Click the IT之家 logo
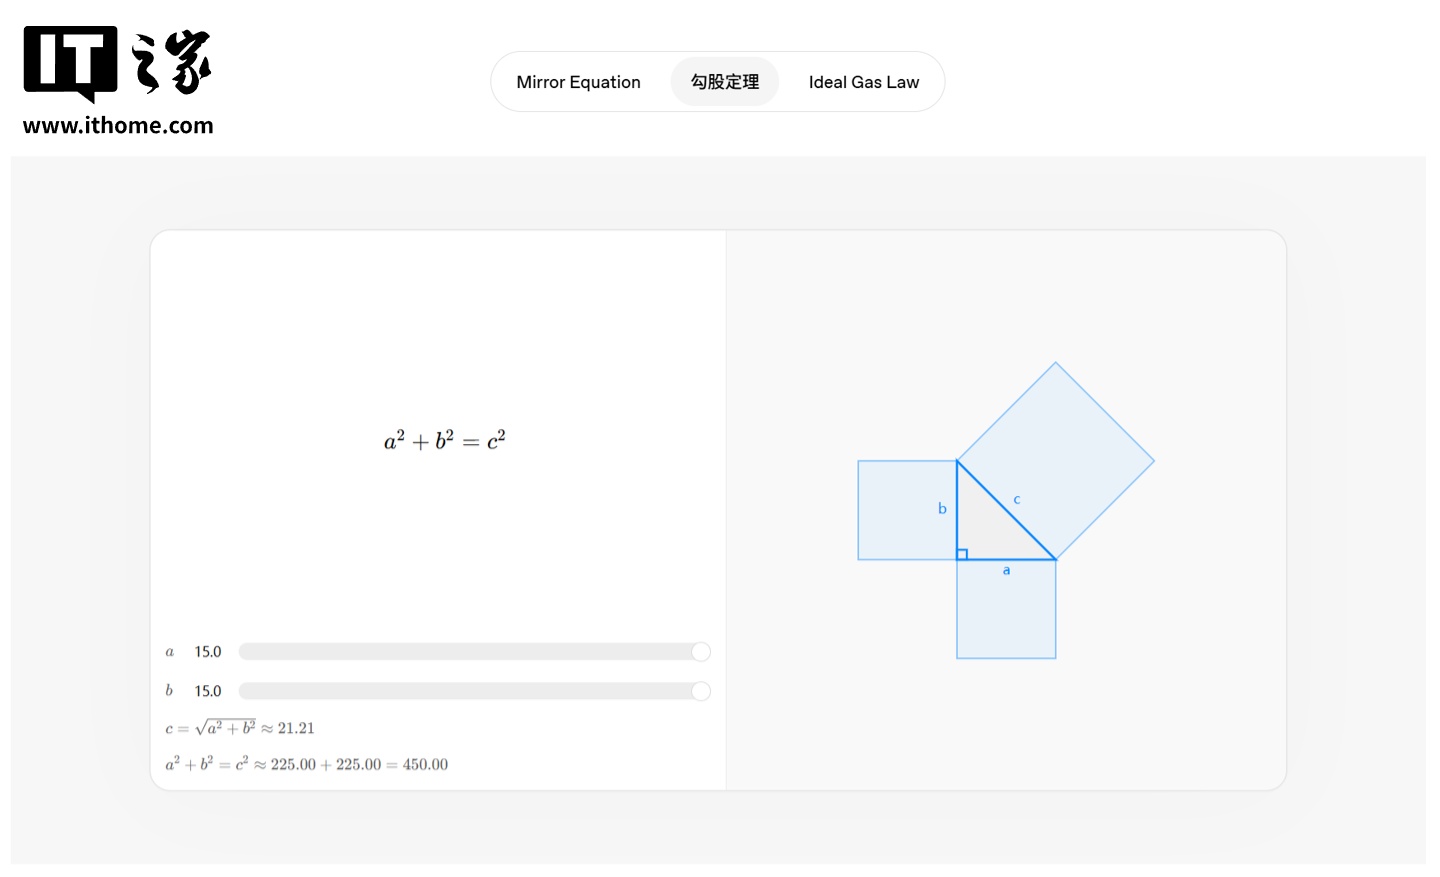This screenshot has height=877, width=1440. [118, 63]
